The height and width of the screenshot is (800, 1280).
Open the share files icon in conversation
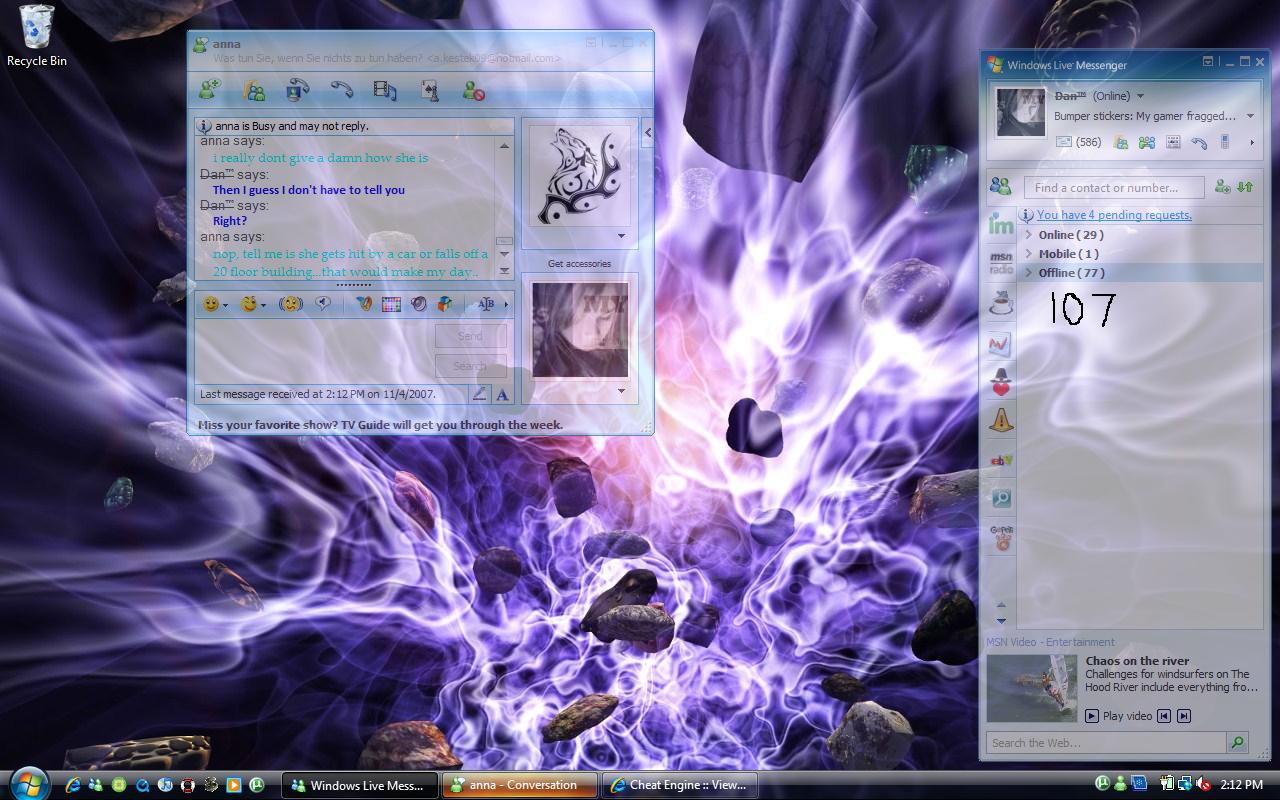point(256,90)
